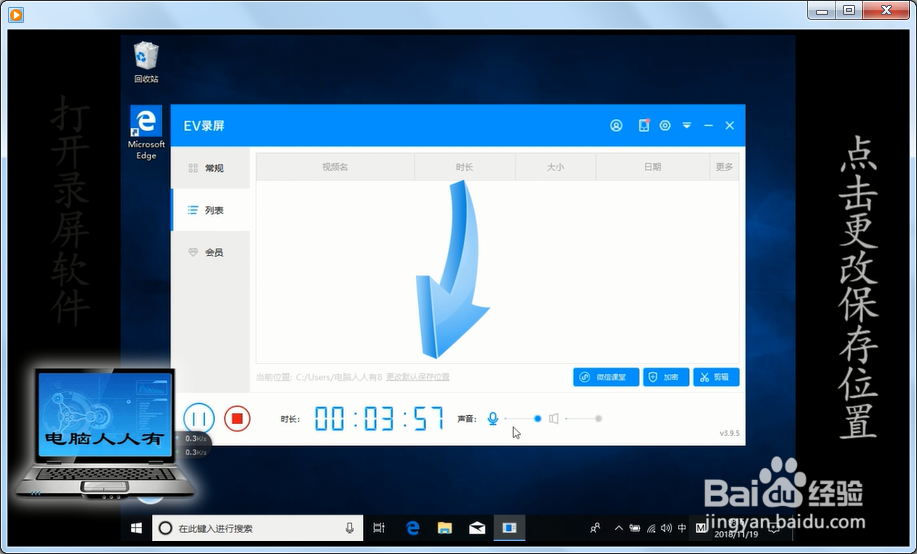Click the video player app icon in title bar
The image size is (917, 554).
coord(16,14)
